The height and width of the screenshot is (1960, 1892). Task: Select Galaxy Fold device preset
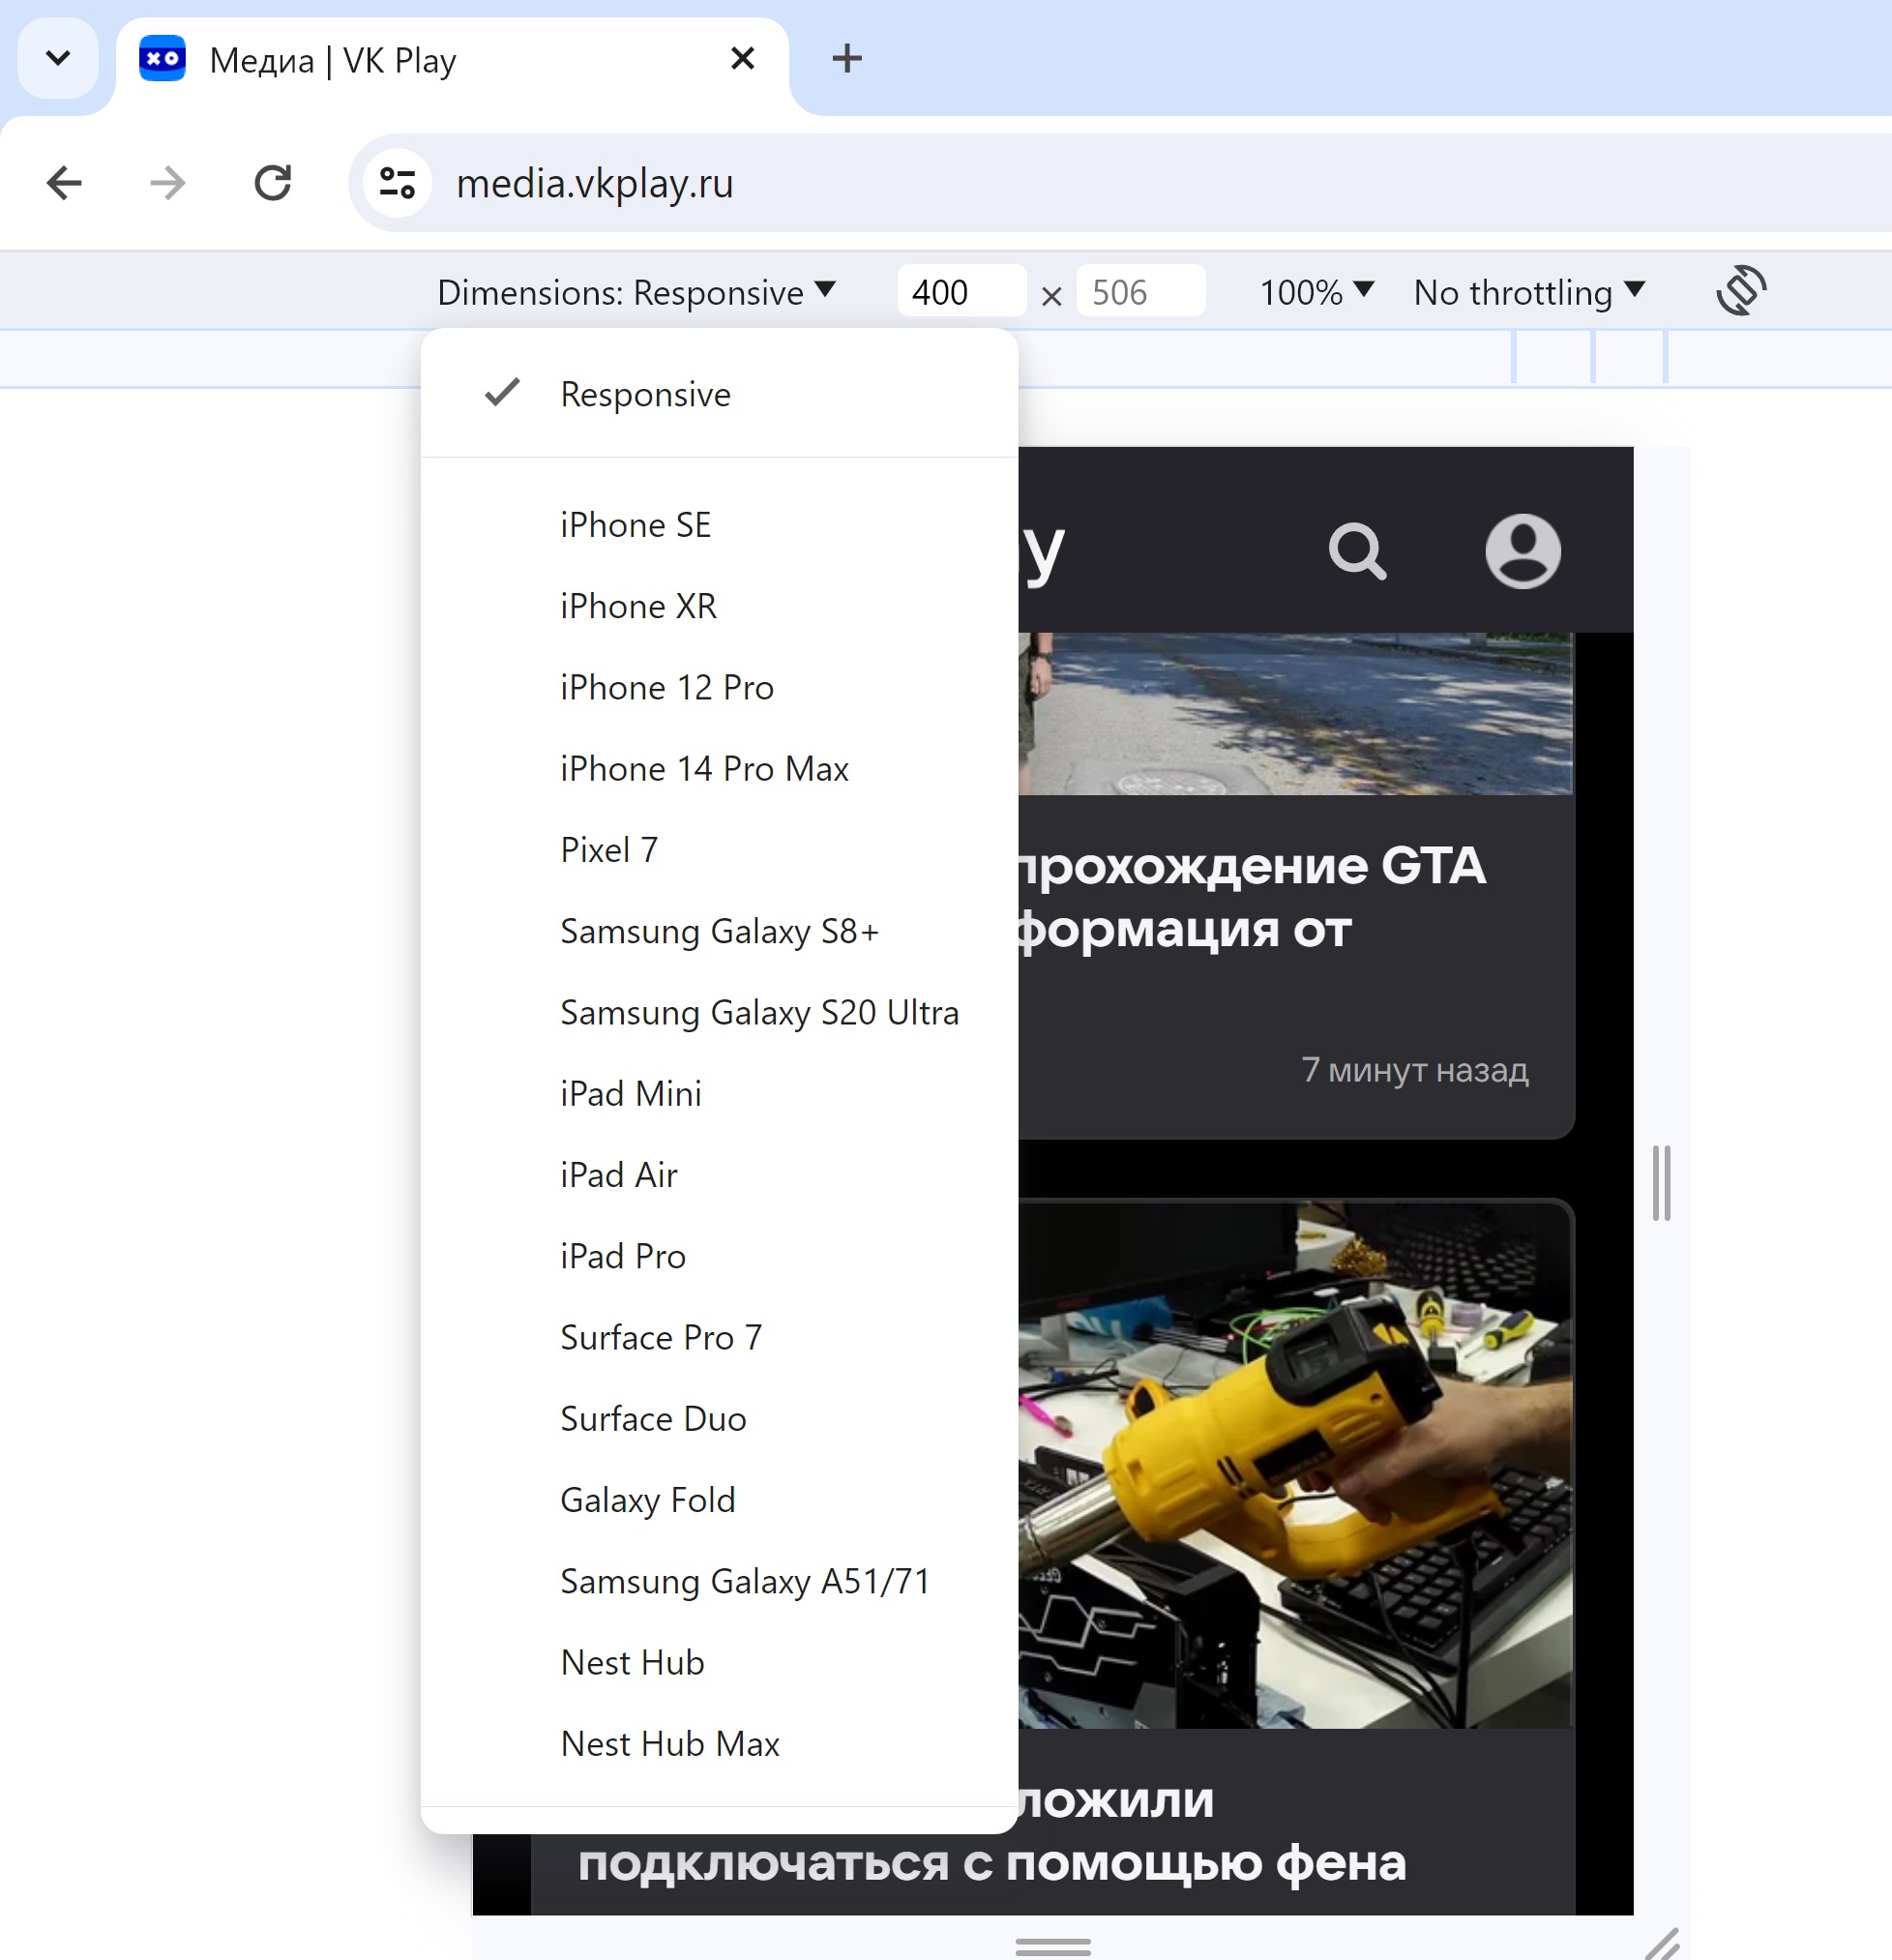click(647, 1498)
